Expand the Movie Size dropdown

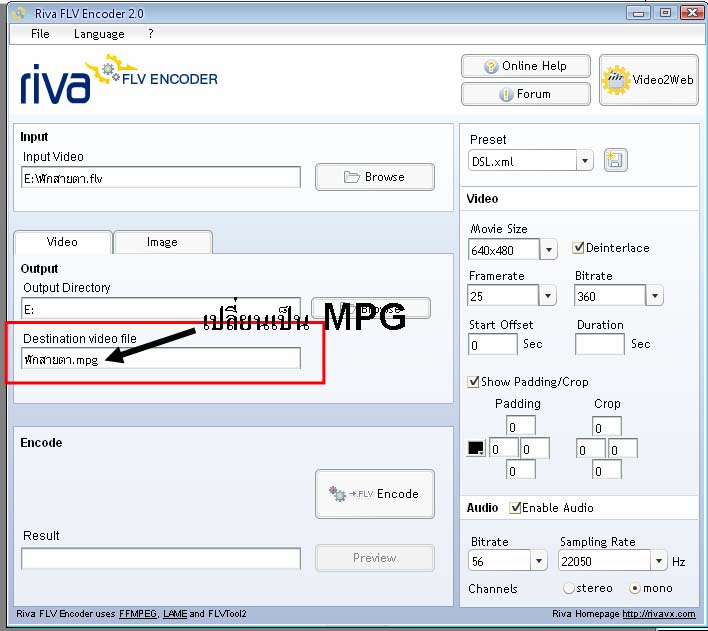click(549, 249)
